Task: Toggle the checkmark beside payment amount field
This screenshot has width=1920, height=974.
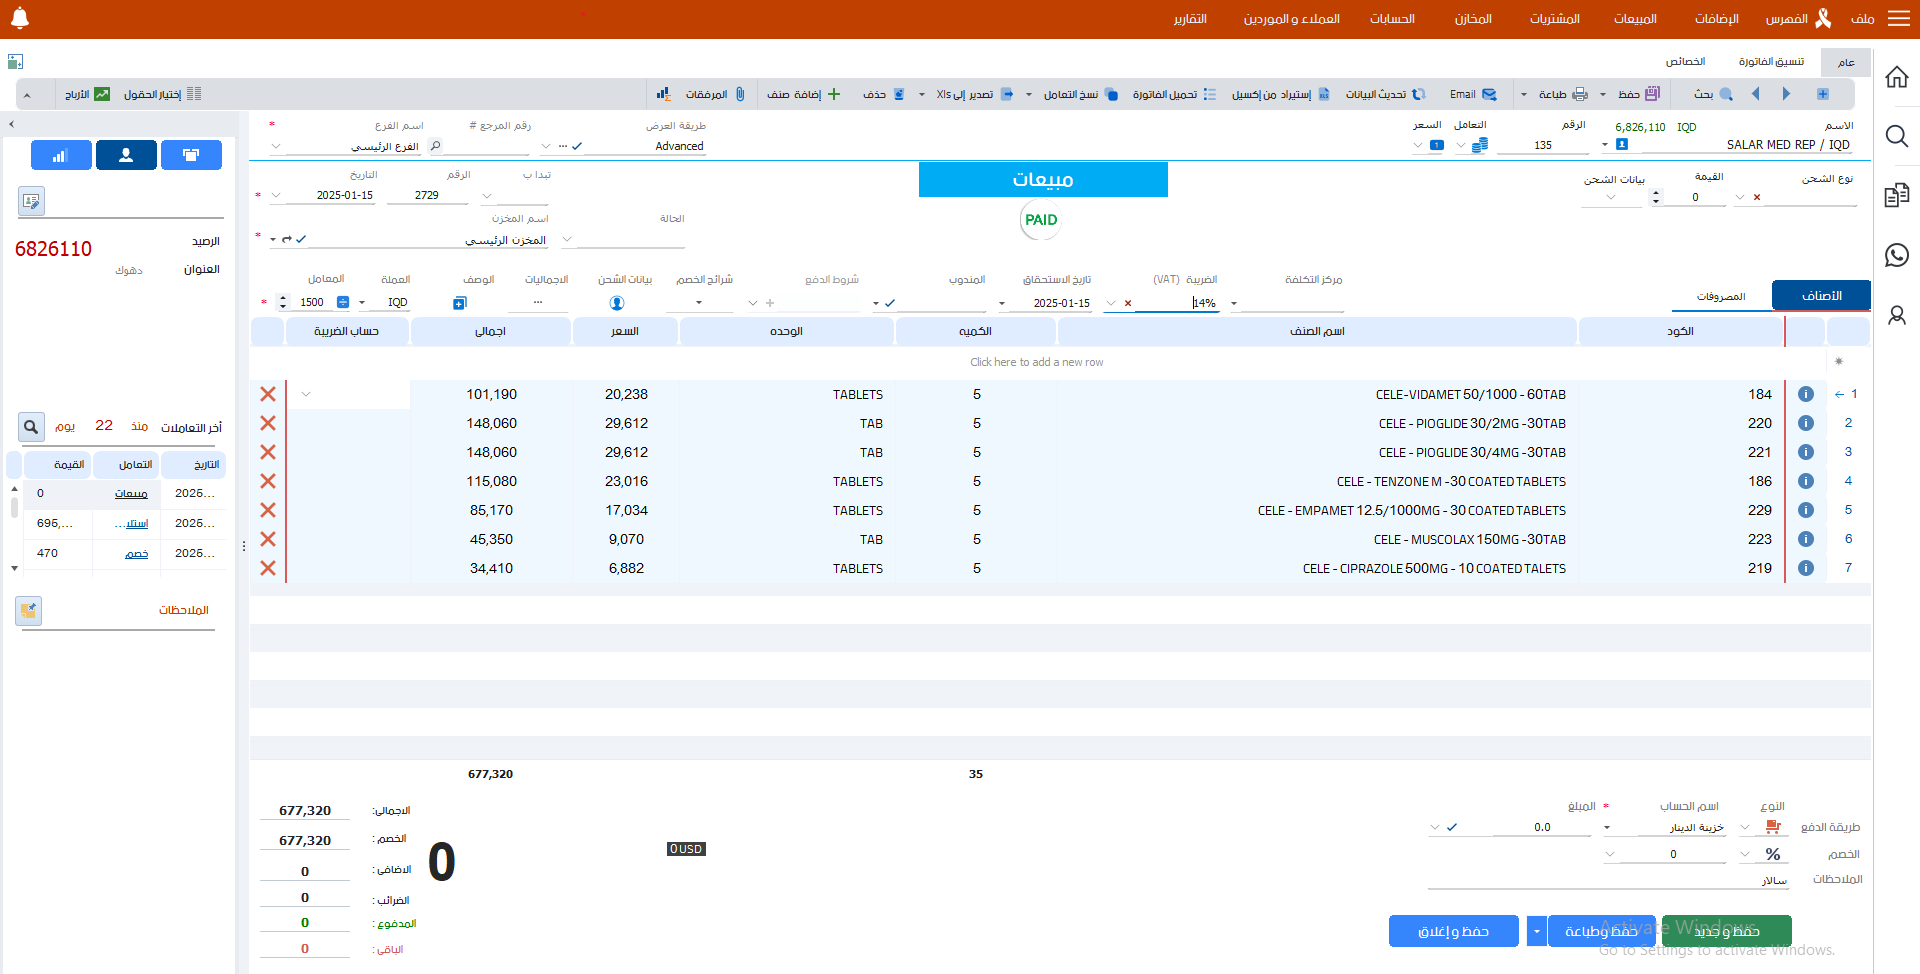Action: click(x=1452, y=827)
